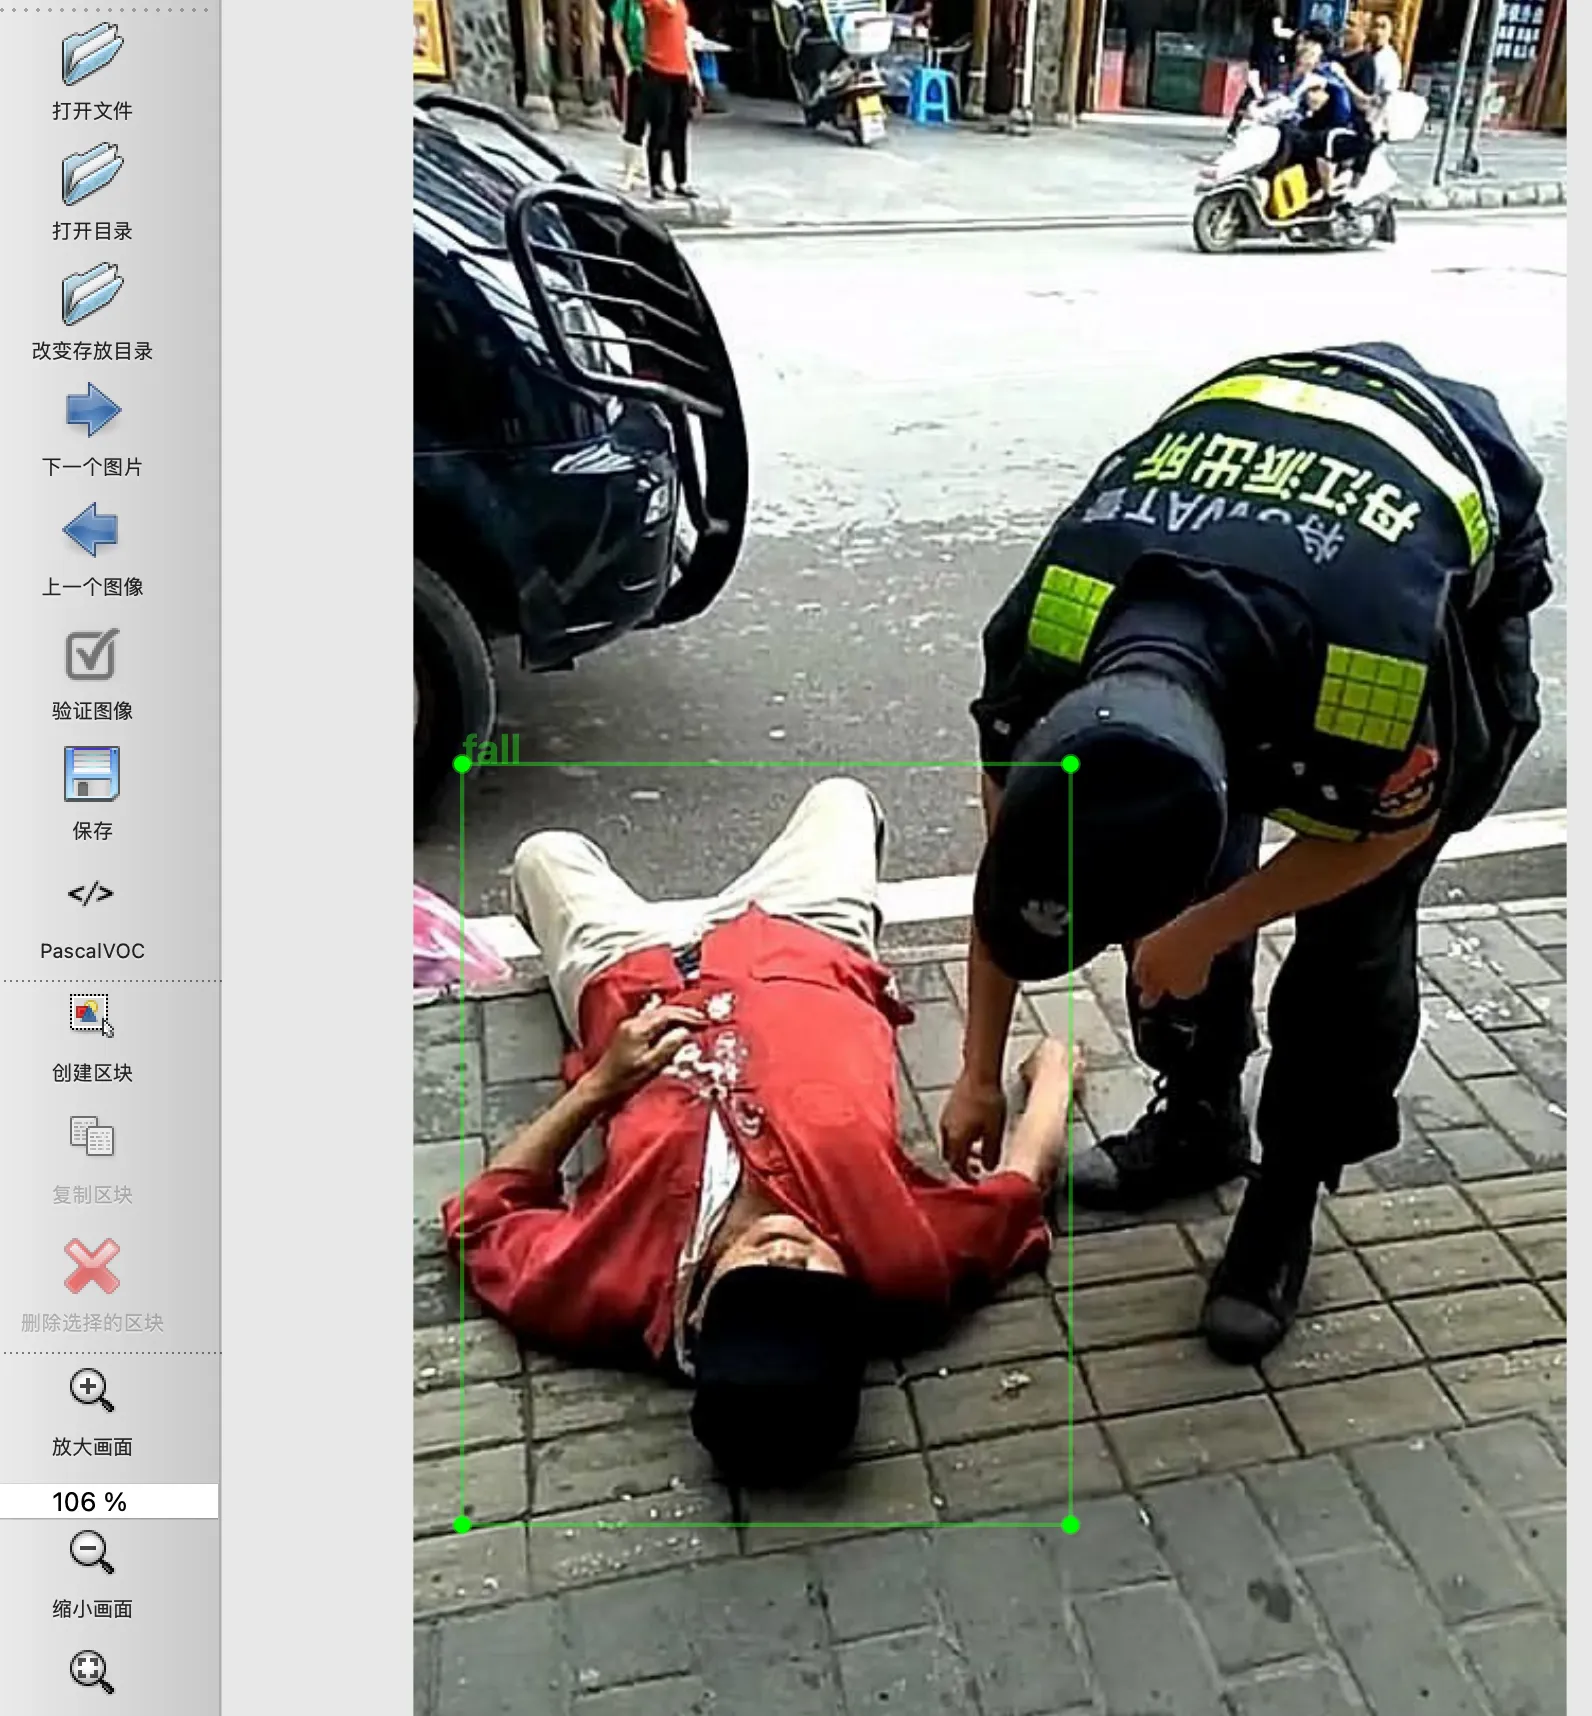The image size is (1592, 1716).
Task: Go to the next image (下一个图片)
Action: pyautogui.click(x=92, y=410)
